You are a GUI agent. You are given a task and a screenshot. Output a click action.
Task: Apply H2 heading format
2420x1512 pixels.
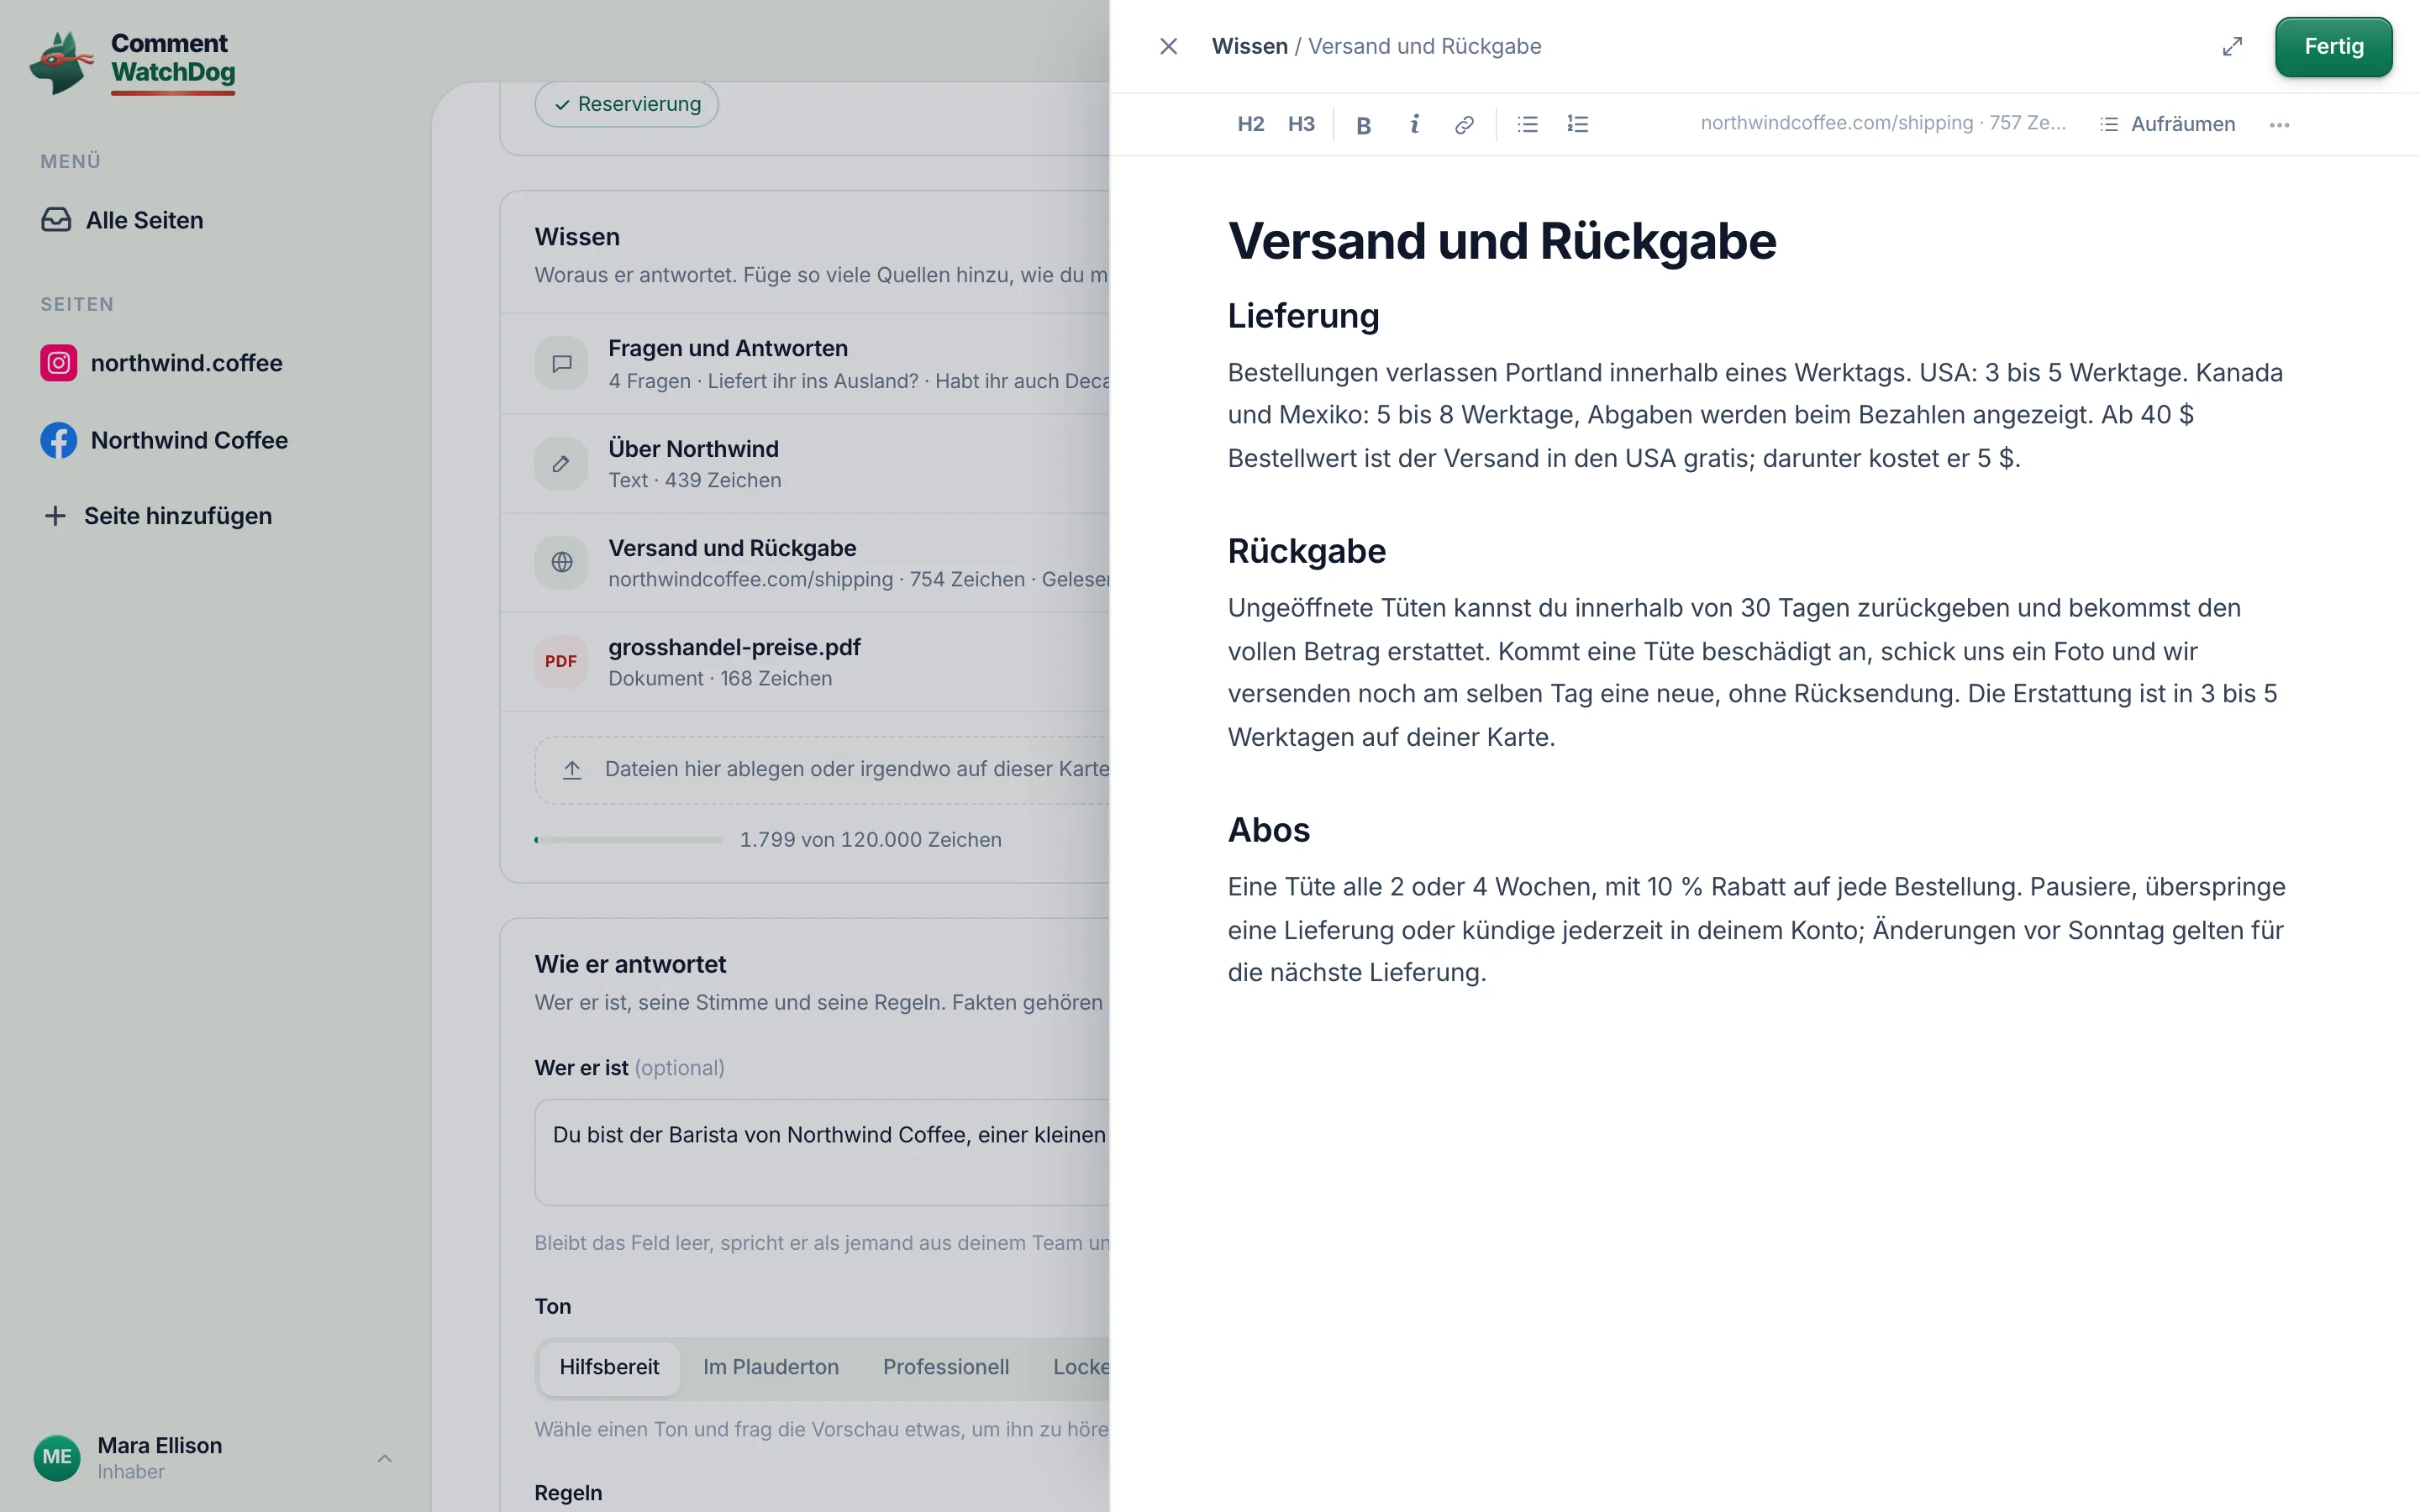(1250, 124)
